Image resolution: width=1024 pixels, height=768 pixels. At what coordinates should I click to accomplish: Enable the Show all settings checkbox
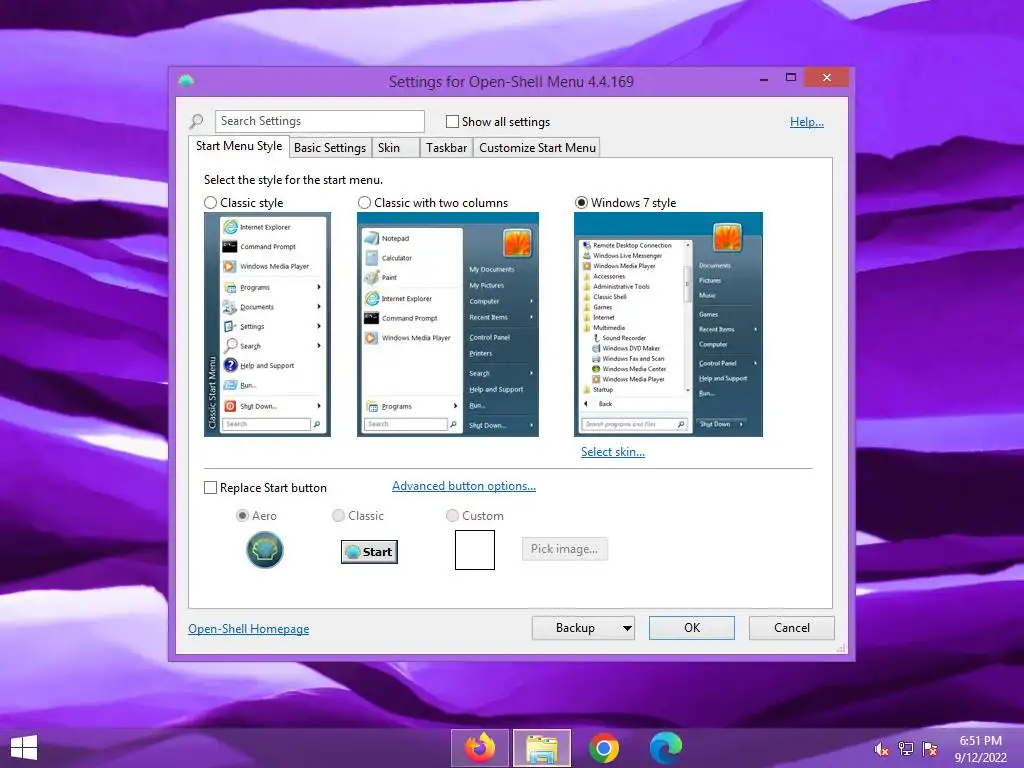(x=452, y=121)
